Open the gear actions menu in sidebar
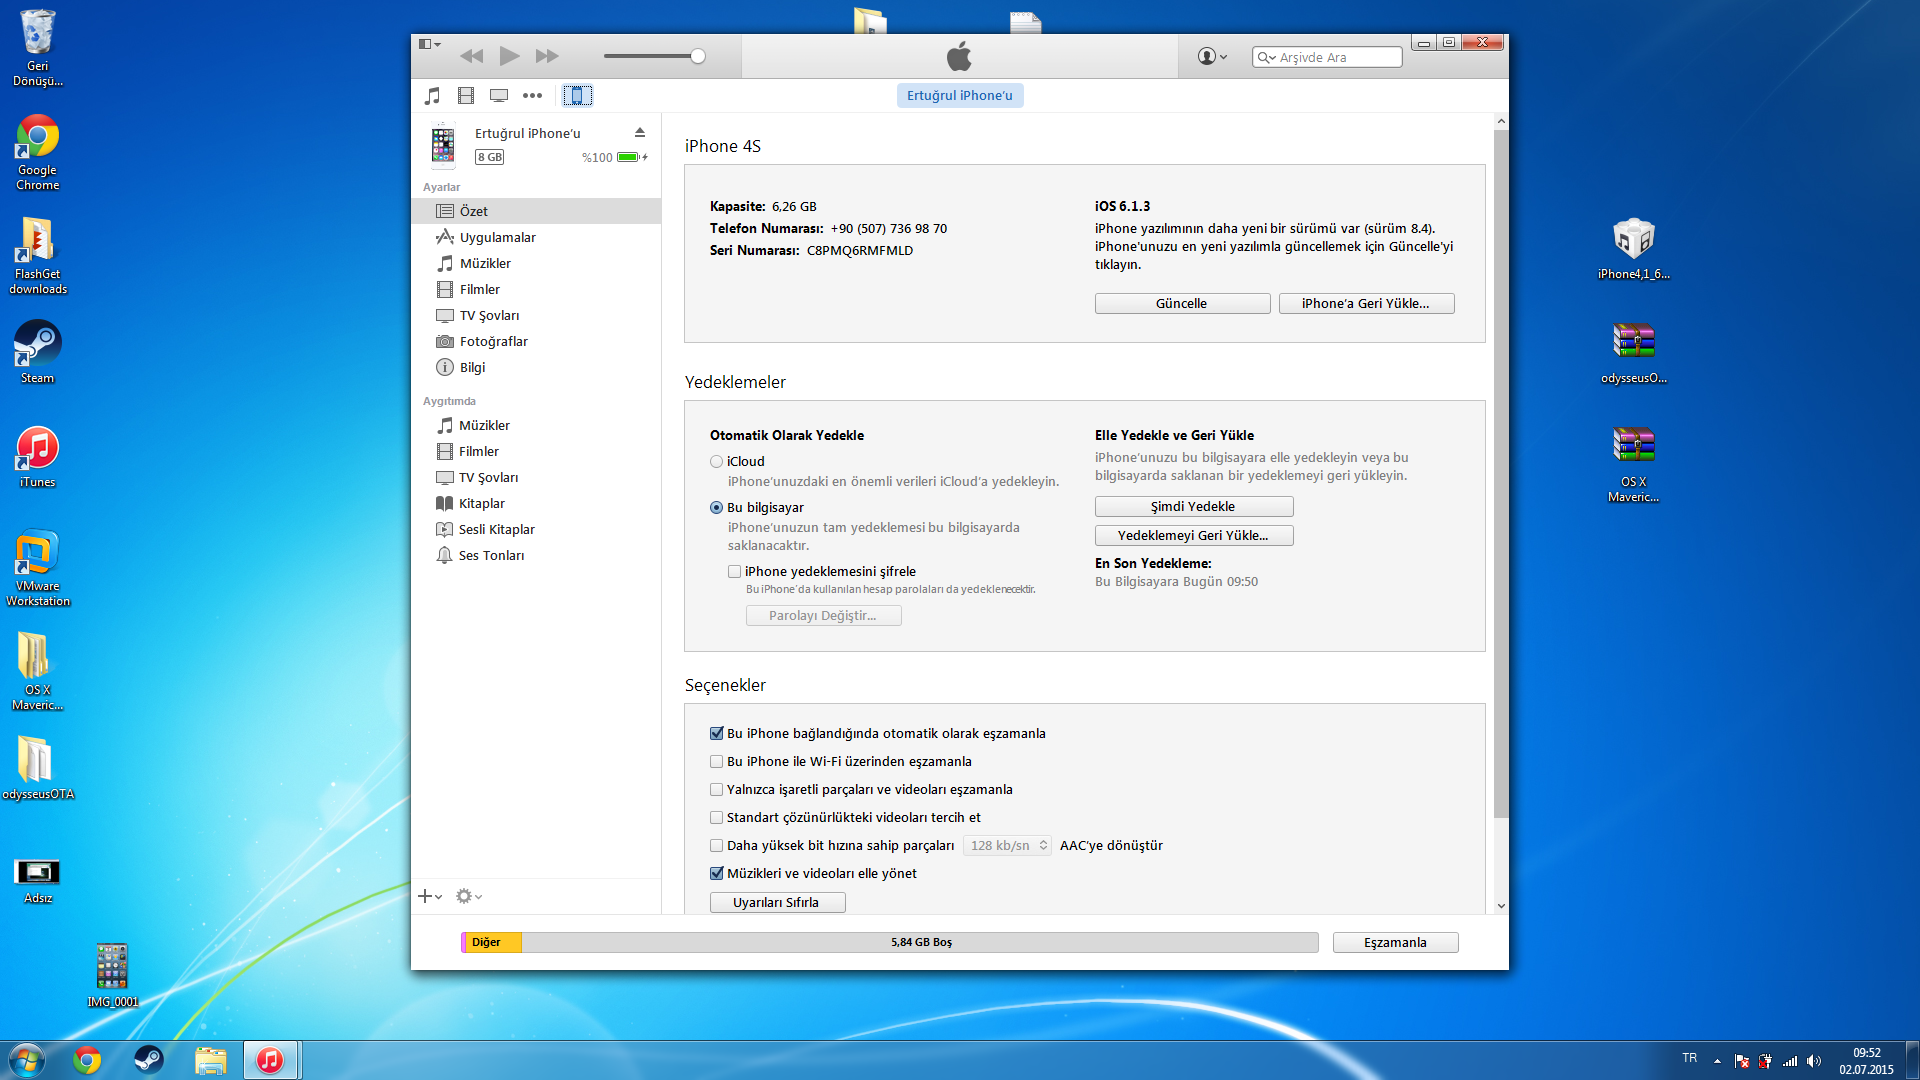 coord(468,896)
